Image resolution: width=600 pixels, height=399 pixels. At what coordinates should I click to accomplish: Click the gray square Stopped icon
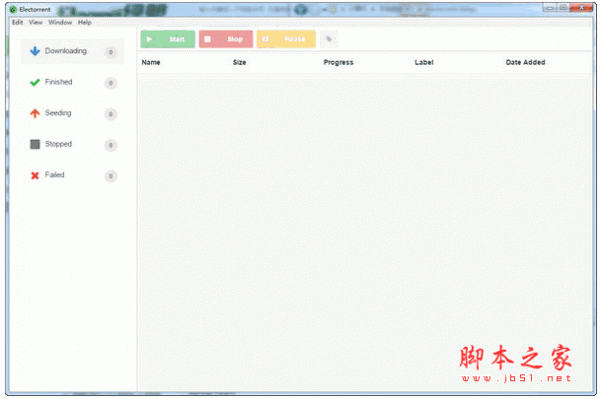click(35, 144)
